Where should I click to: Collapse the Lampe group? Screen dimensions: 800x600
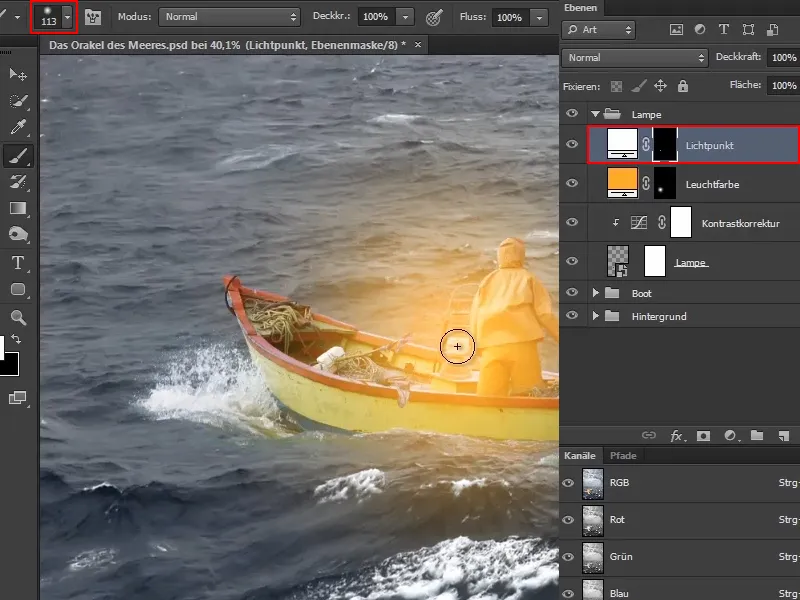coord(595,114)
